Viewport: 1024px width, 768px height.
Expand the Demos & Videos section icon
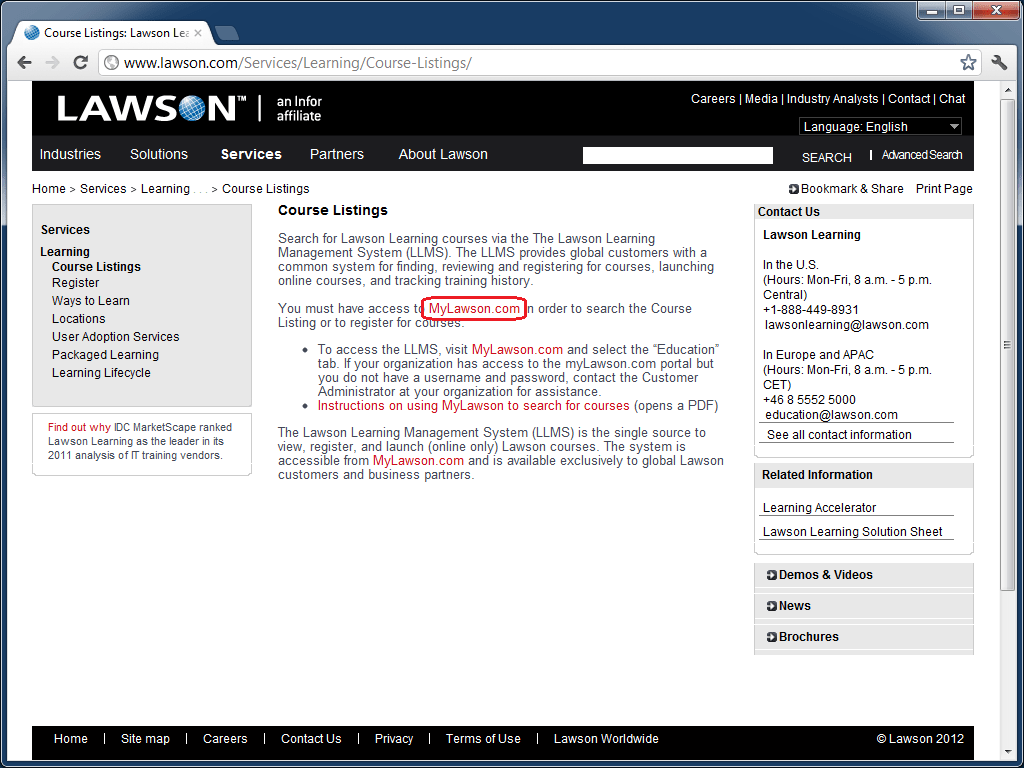[x=770, y=575]
